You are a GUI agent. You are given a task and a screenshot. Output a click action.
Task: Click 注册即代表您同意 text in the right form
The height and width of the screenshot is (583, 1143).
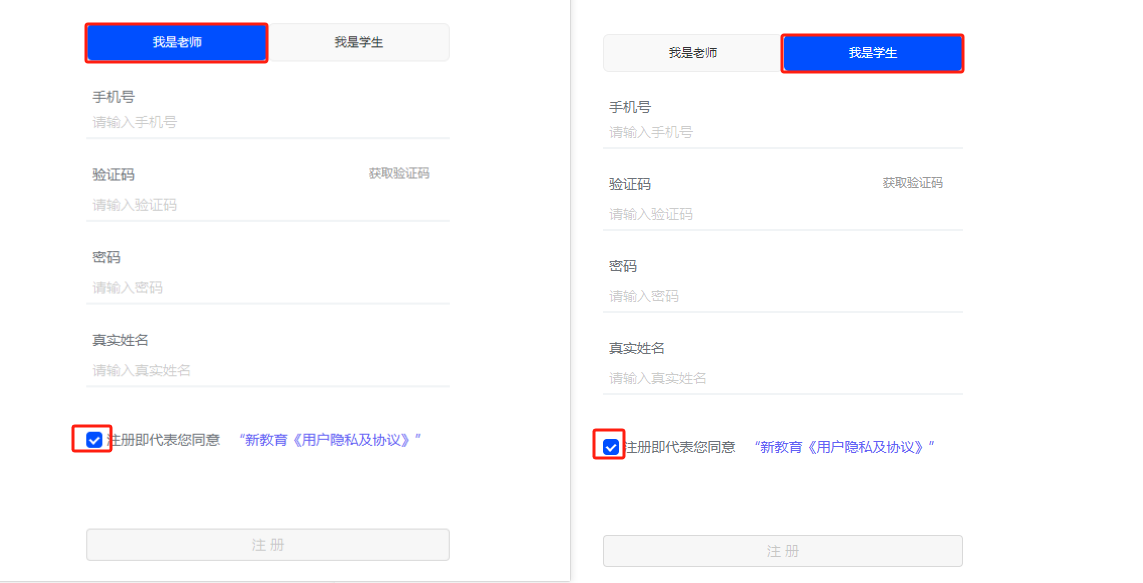[680, 447]
